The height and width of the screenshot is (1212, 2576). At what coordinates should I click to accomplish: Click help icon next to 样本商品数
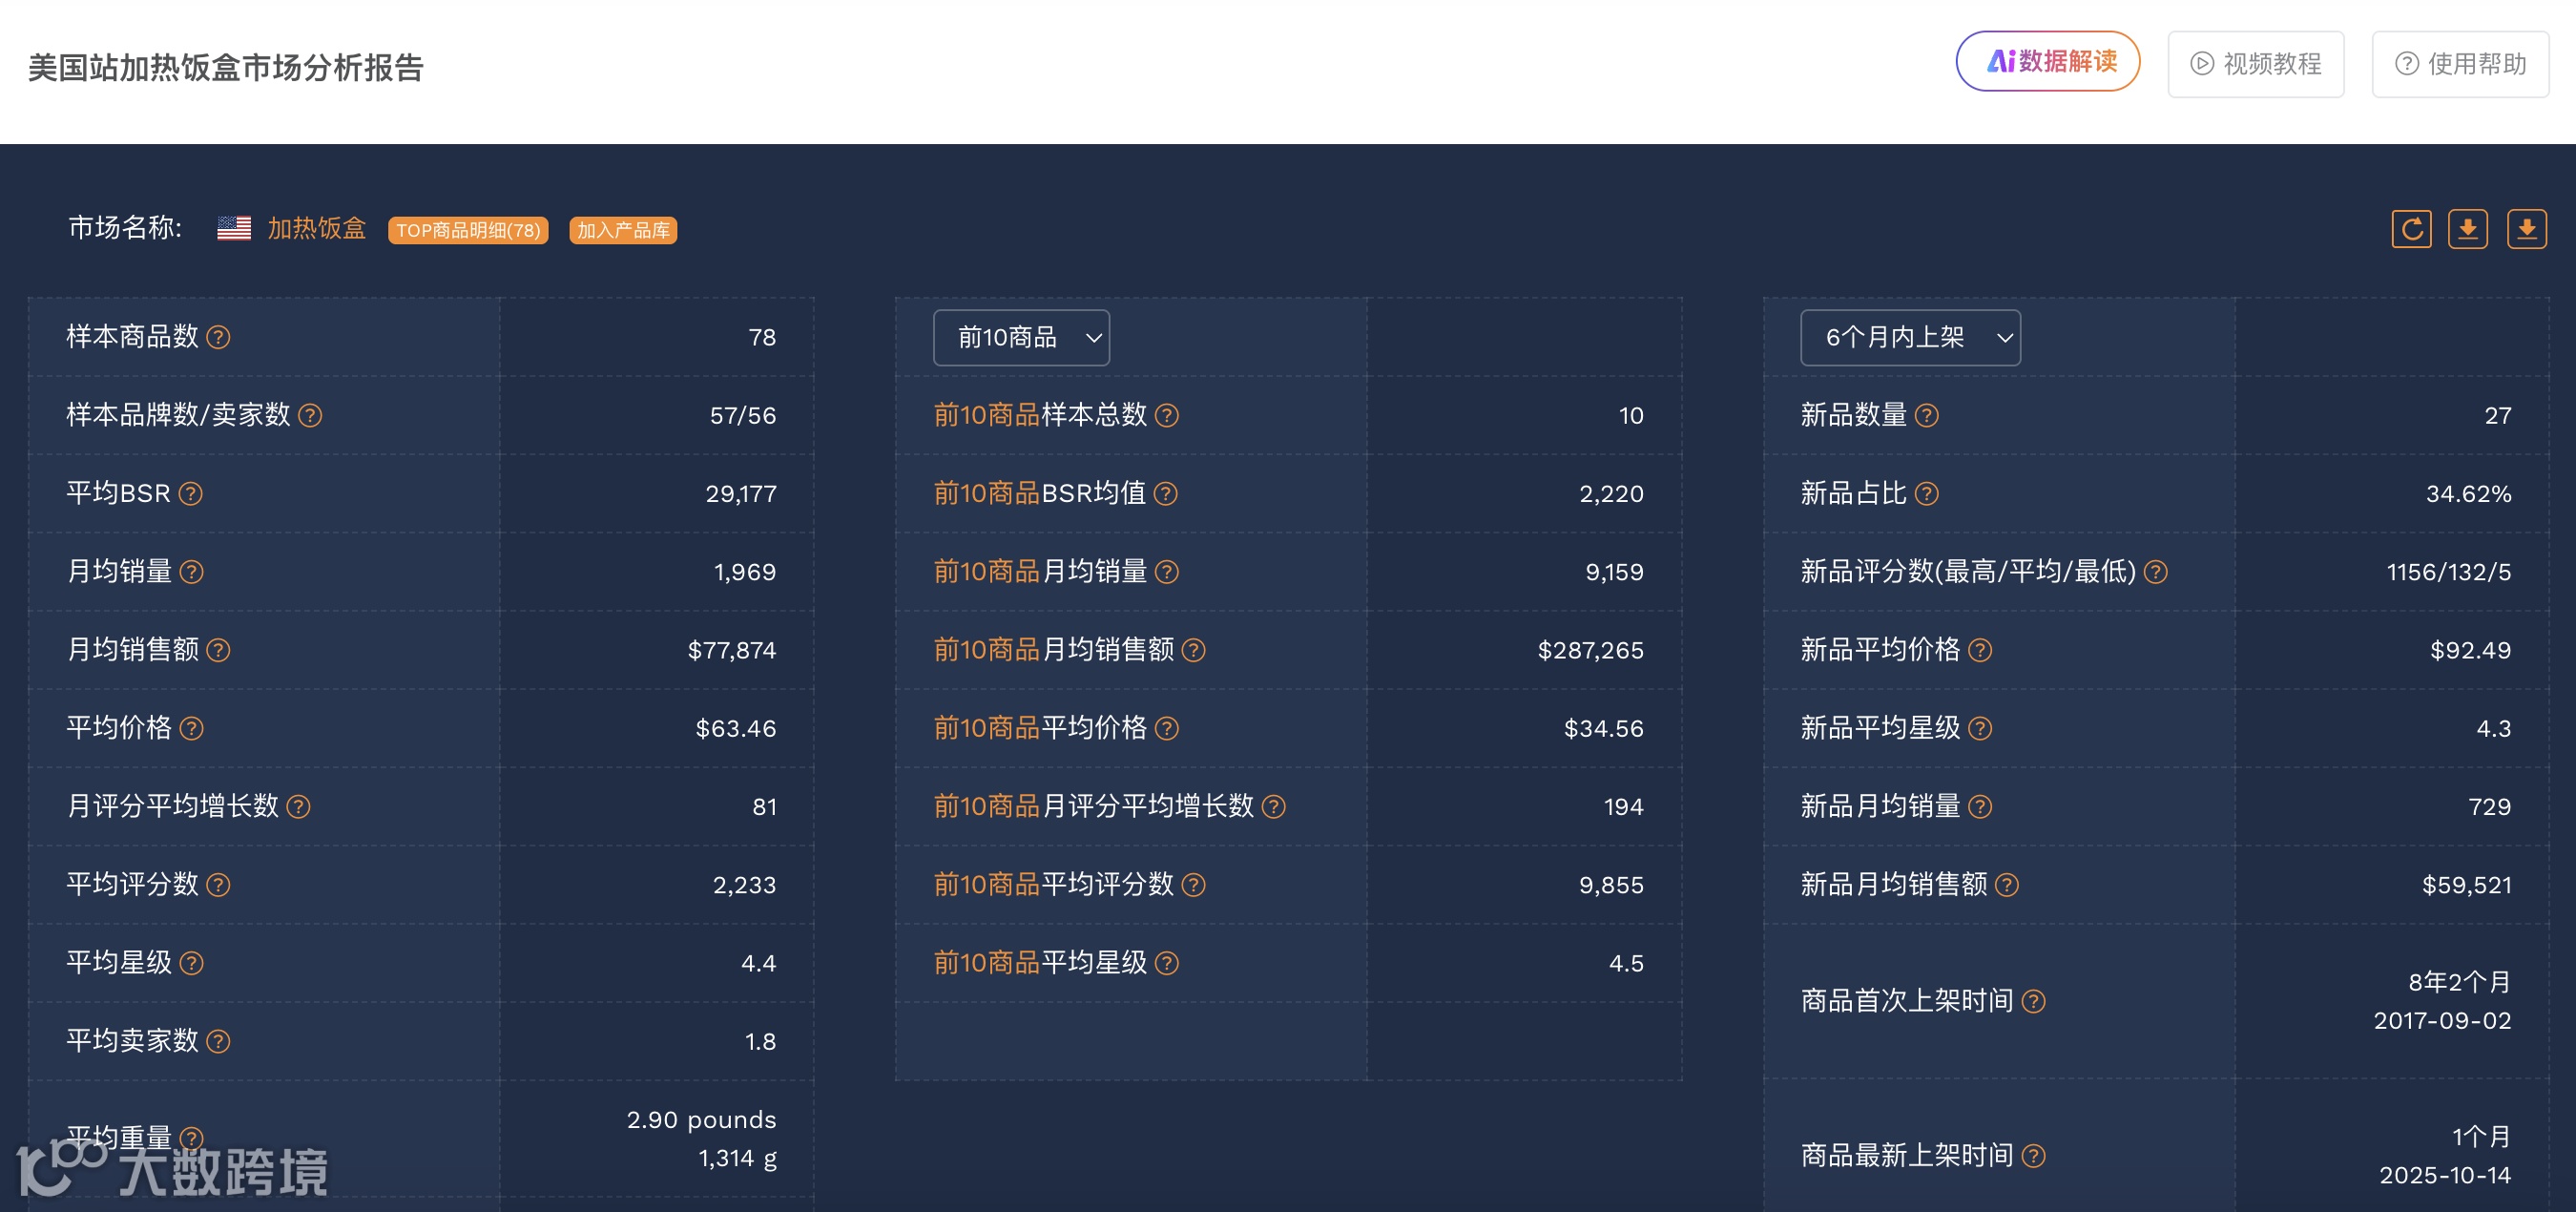218,337
